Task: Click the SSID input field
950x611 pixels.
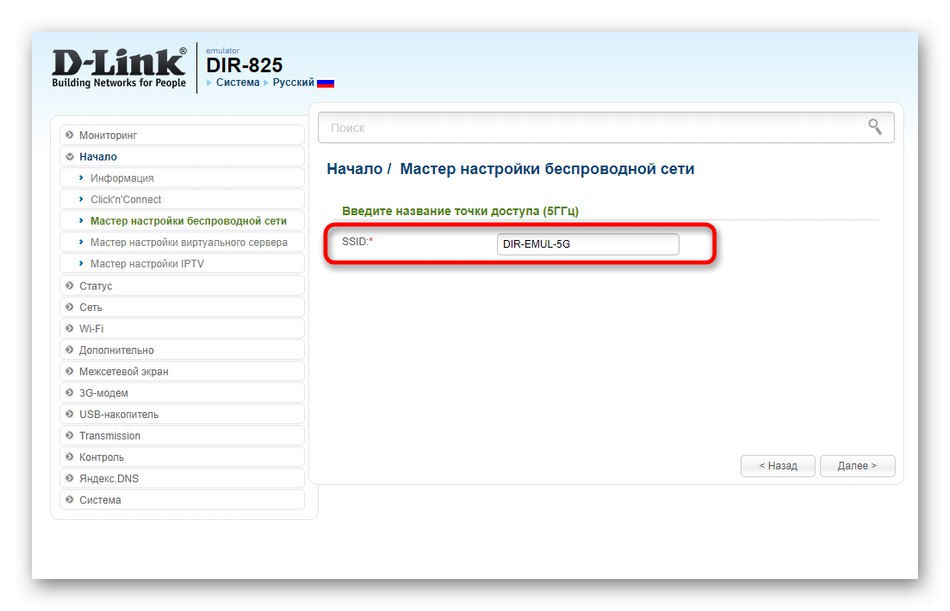Action: [x=588, y=244]
